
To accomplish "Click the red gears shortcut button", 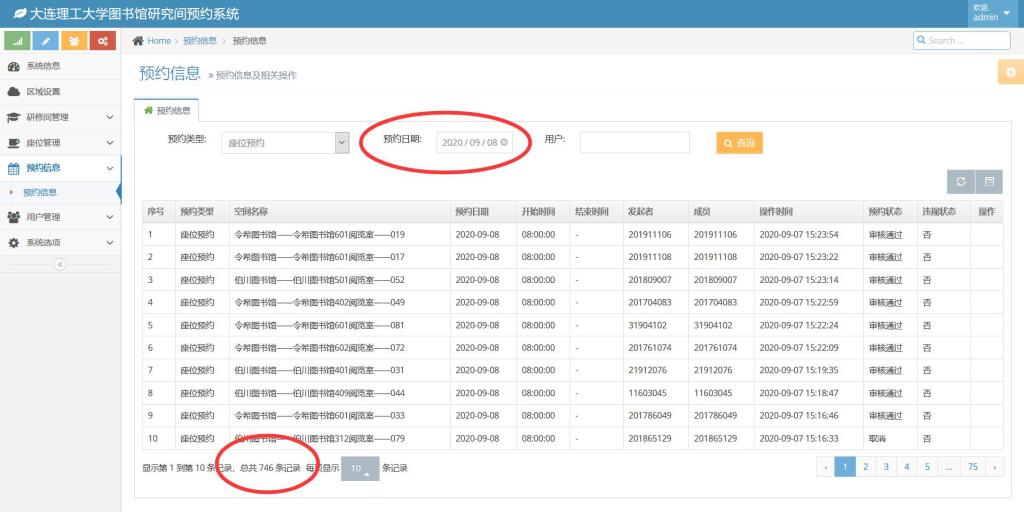I will 103,41.
